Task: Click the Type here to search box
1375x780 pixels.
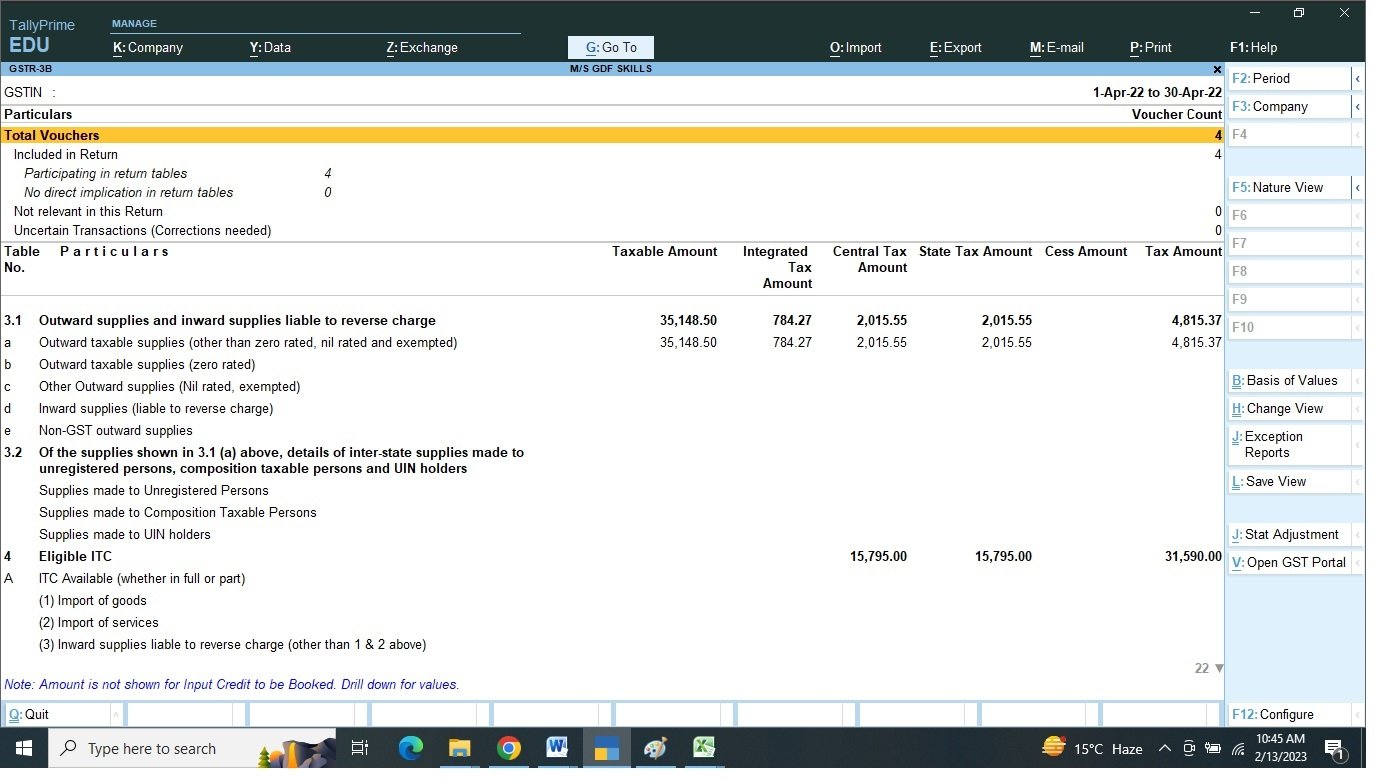Action: pyautogui.click(x=150, y=748)
